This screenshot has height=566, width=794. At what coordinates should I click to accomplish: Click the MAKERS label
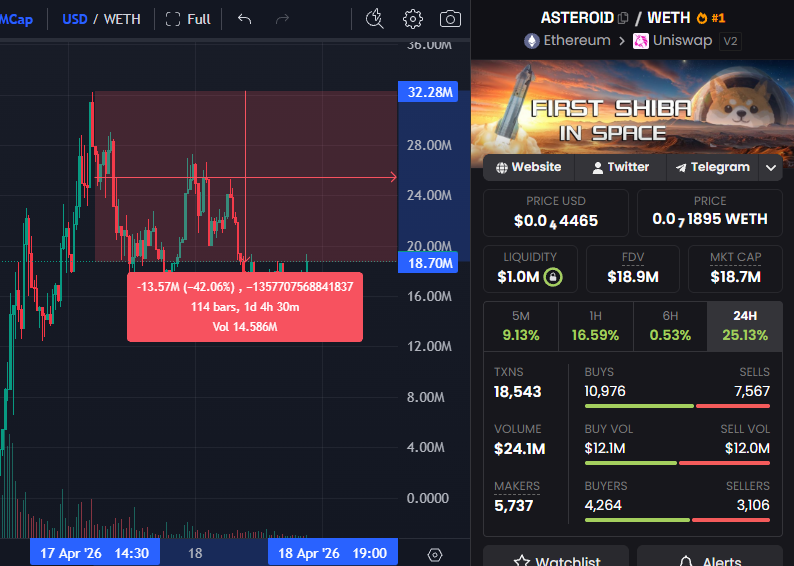(517, 486)
